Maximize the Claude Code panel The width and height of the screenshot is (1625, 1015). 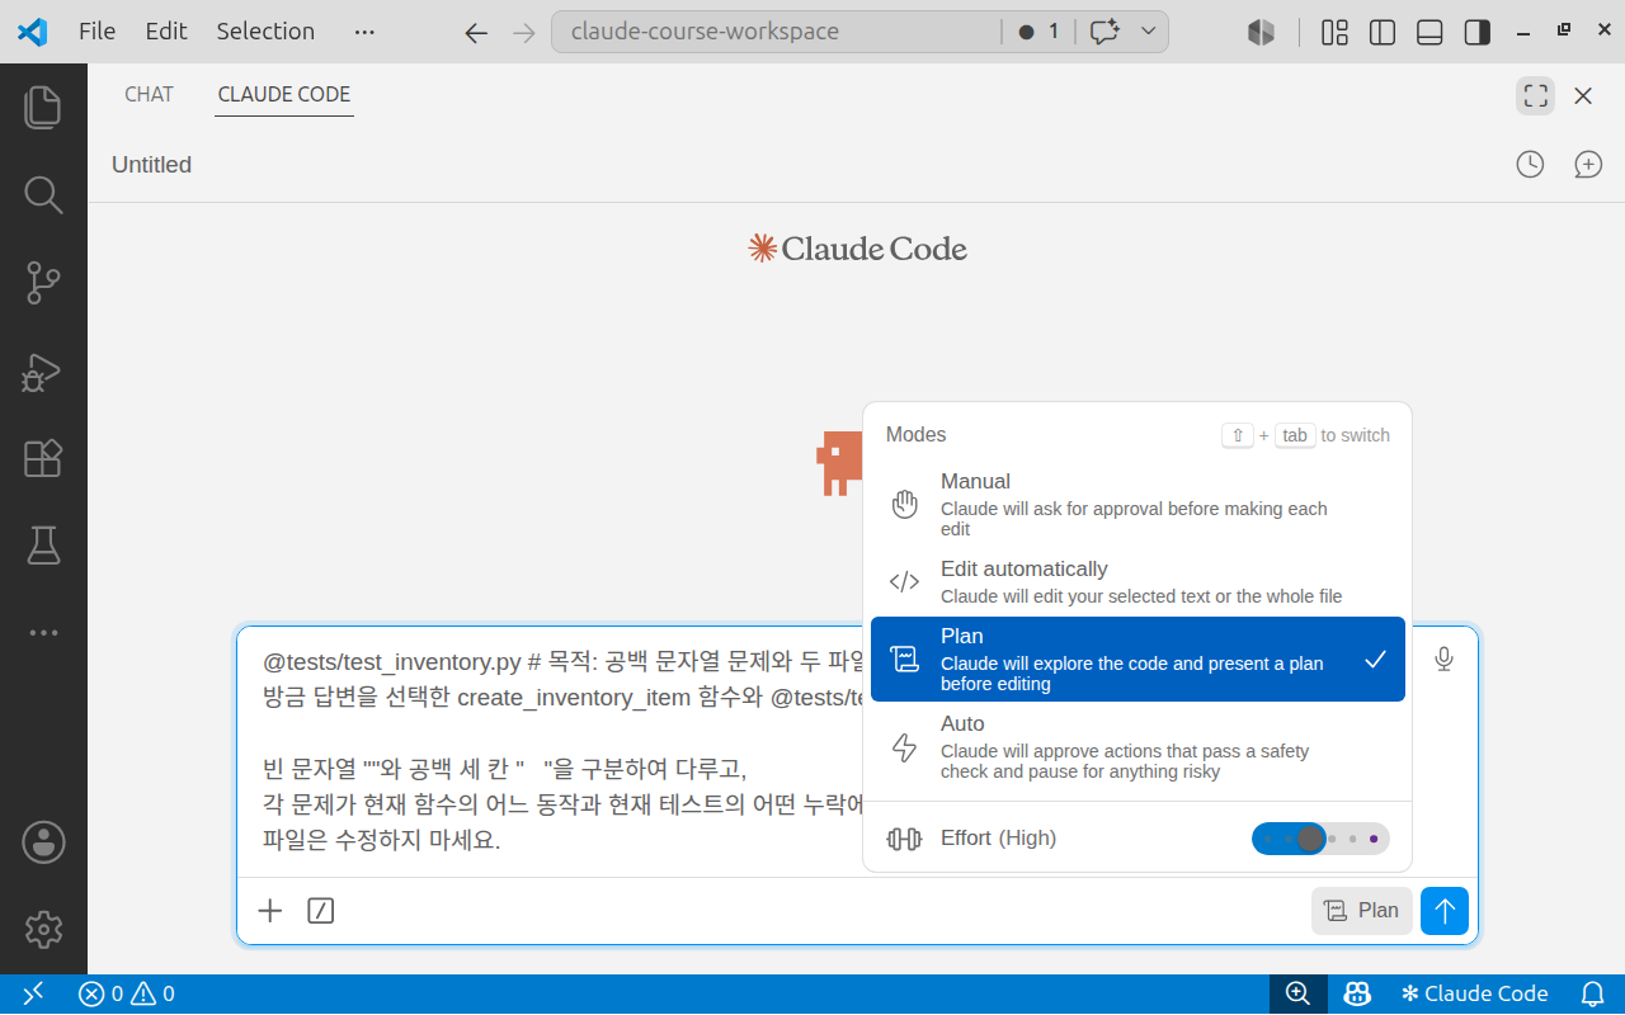tap(1535, 95)
